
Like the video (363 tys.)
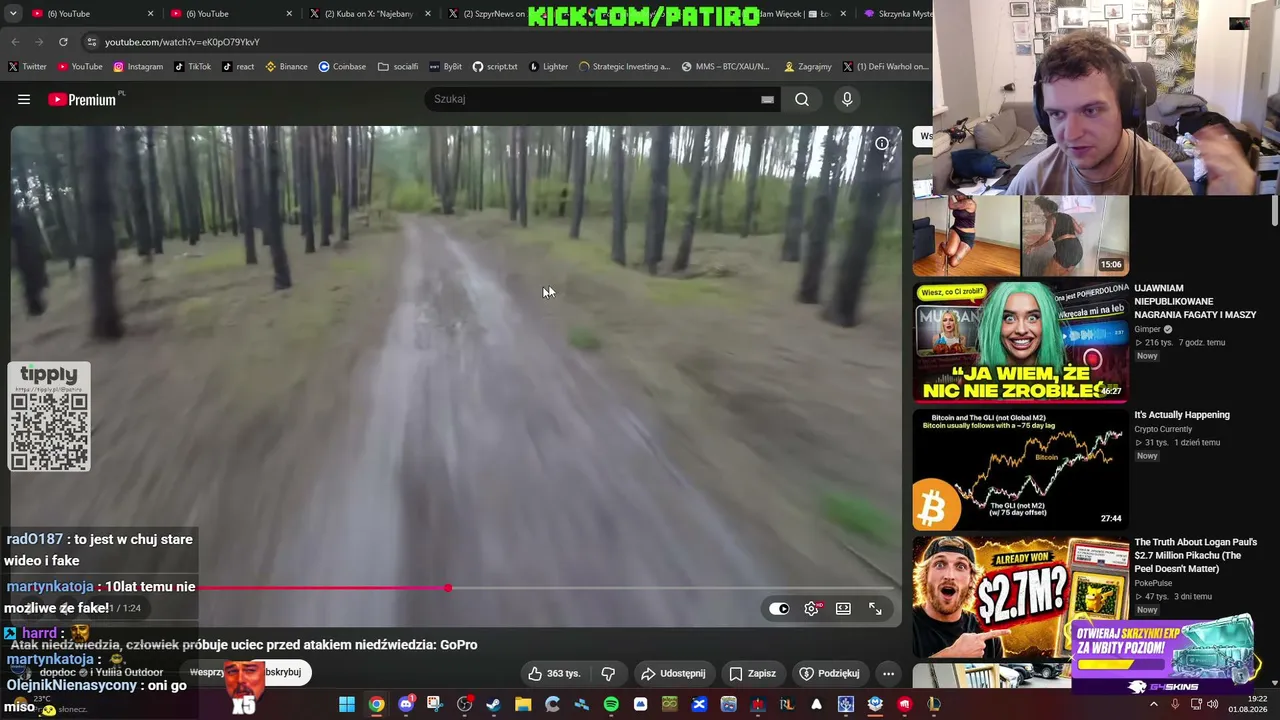click(554, 673)
